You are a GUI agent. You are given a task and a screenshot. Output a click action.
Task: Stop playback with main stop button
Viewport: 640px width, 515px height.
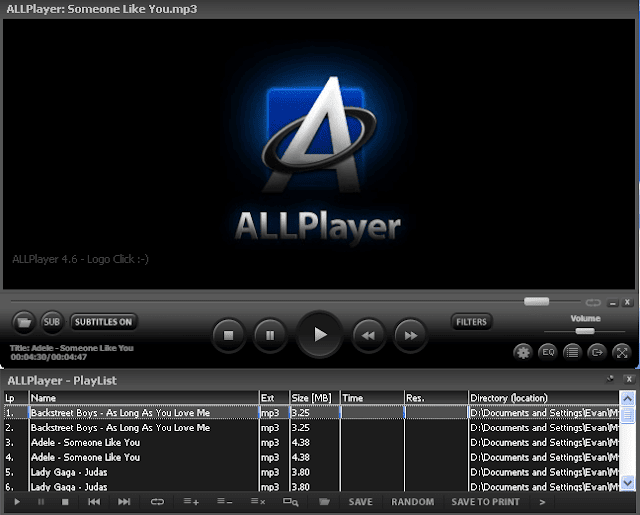click(x=229, y=335)
